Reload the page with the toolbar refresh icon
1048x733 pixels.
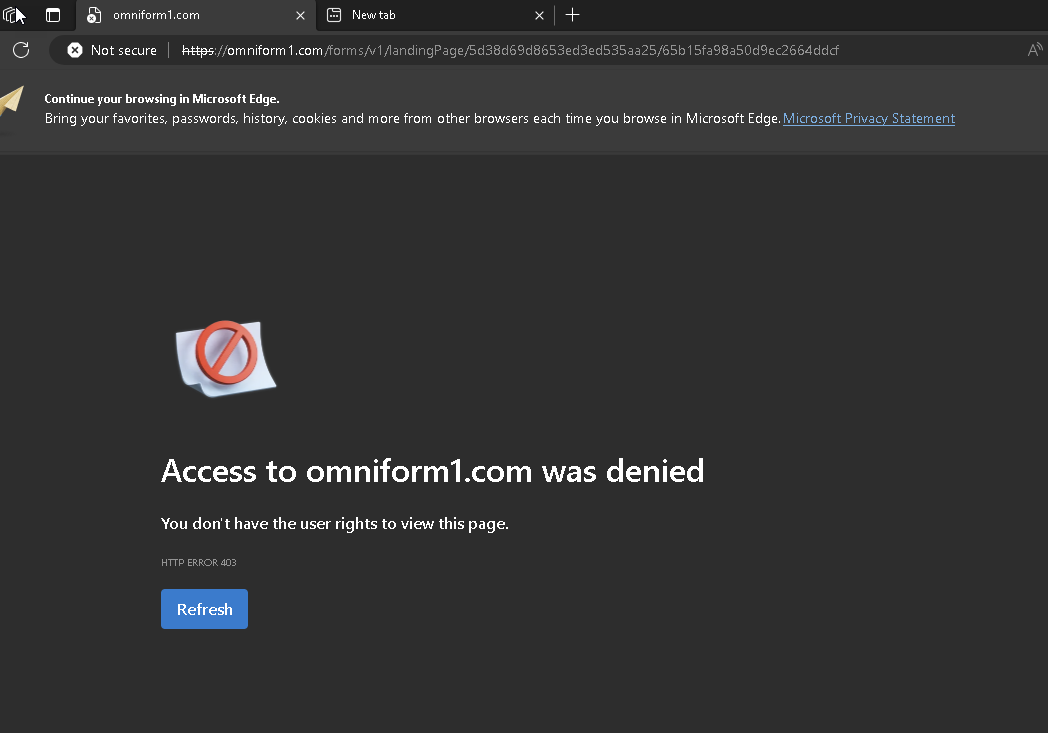click(21, 50)
